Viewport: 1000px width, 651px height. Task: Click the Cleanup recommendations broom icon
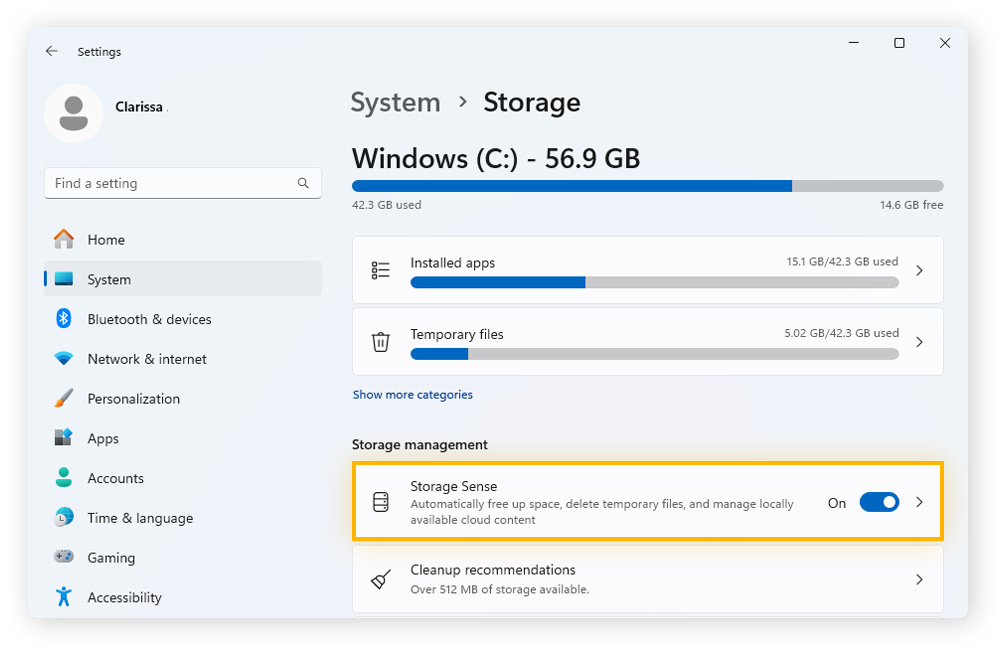click(380, 578)
